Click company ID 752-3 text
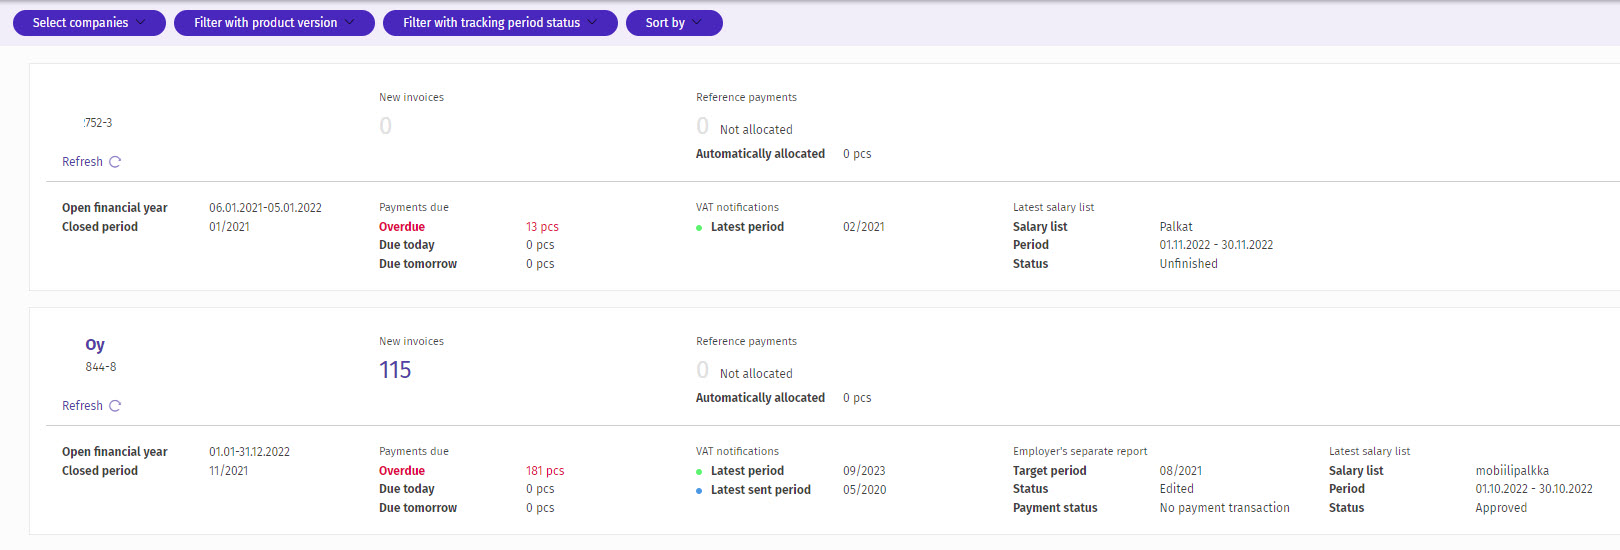 pyautogui.click(x=98, y=123)
